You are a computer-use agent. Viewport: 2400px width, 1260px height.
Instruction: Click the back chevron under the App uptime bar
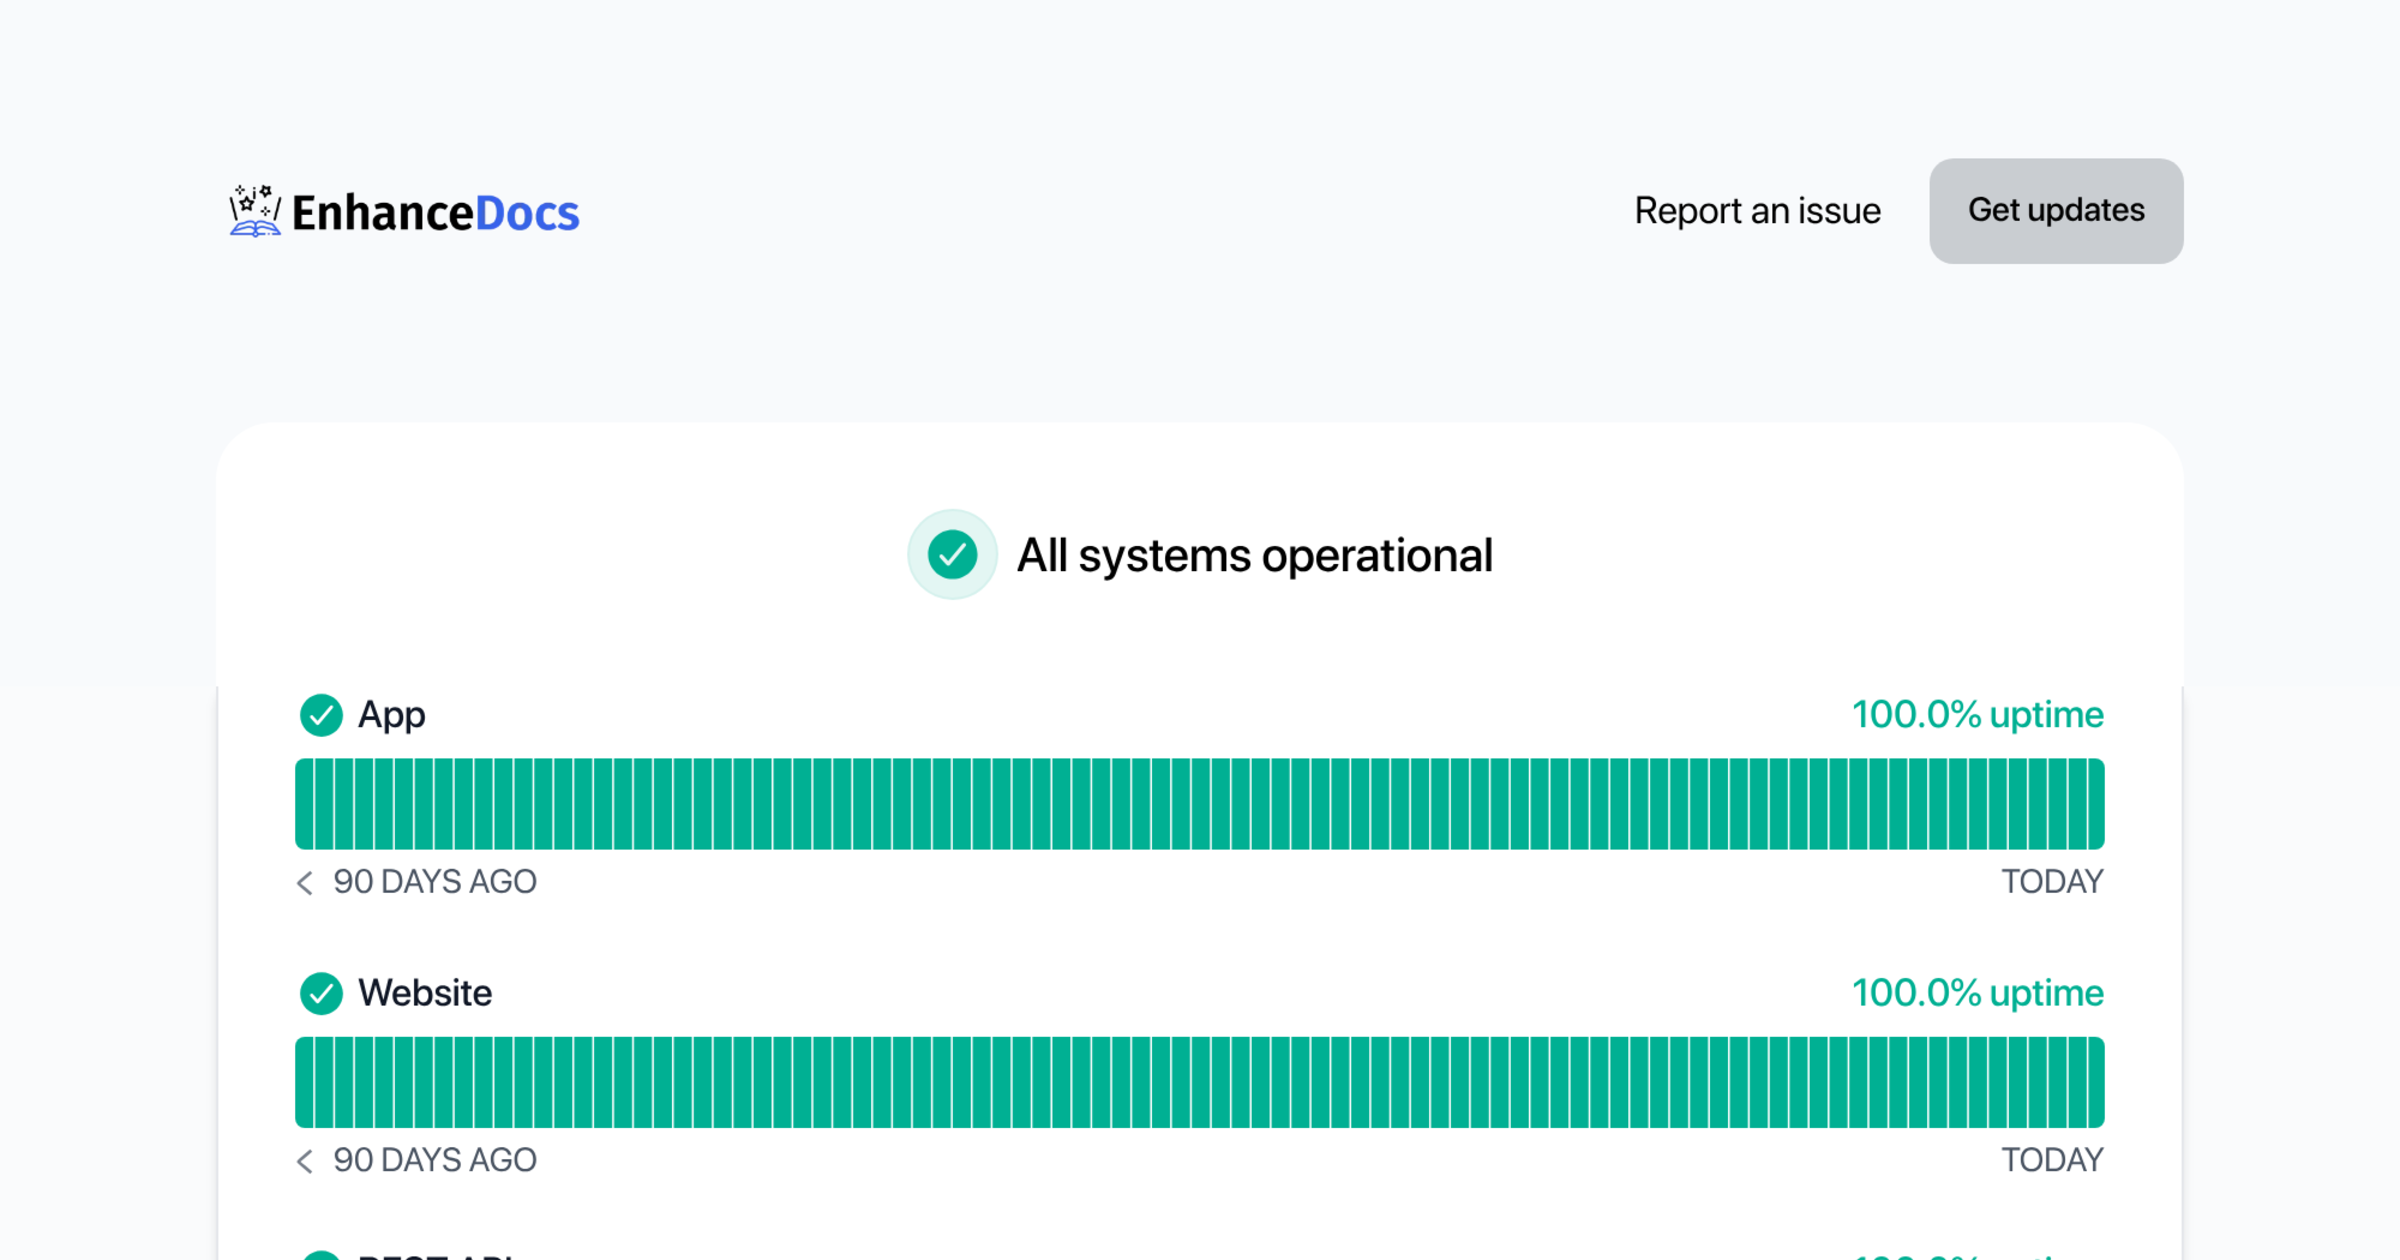coord(305,883)
